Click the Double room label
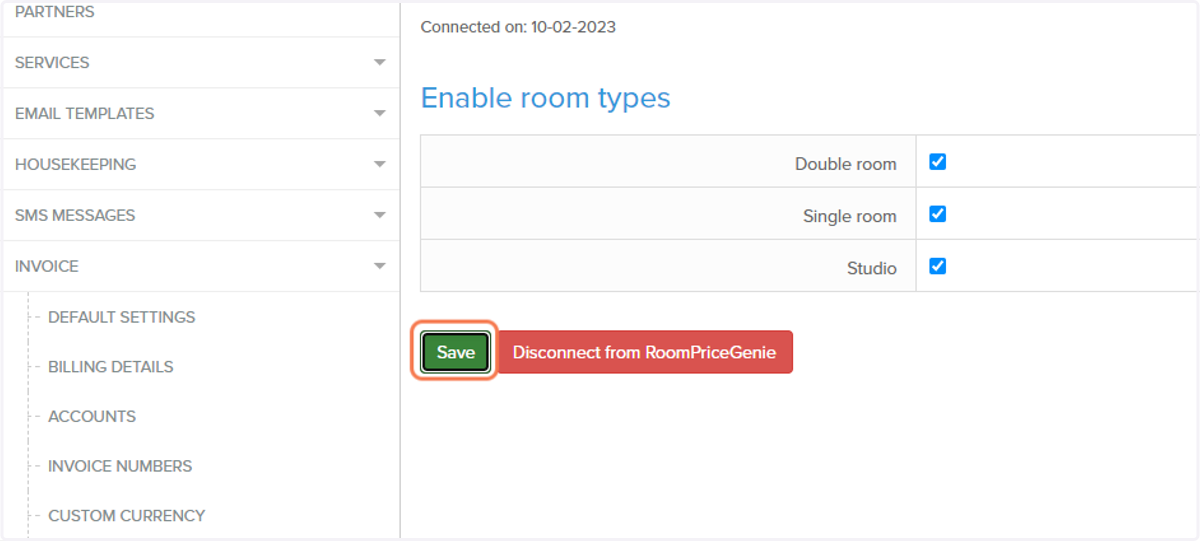This screenshot has height=541, width=1200. [846, 164]
